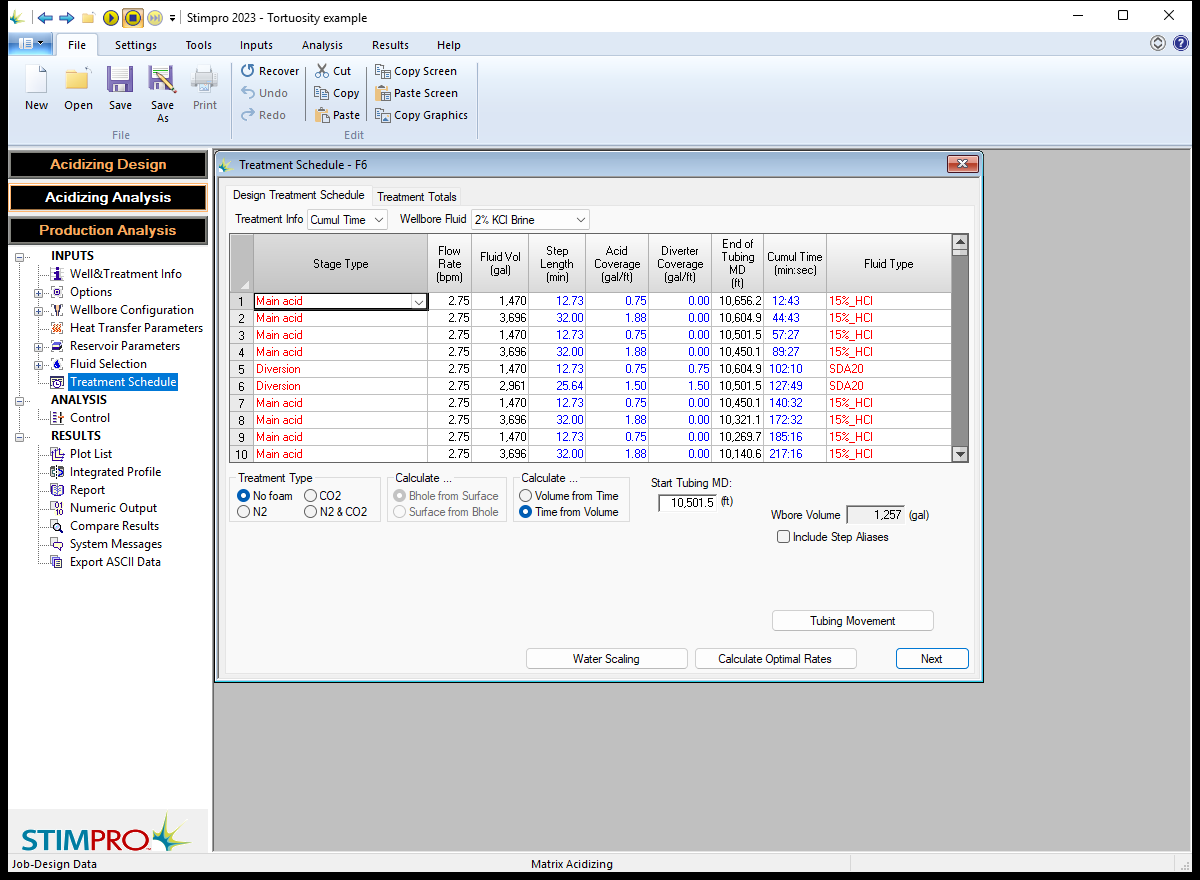The height and width of the screenshot is (880, 1200).
Task: Select the Volume from Time radio button
Action: [x=526, y=496]
